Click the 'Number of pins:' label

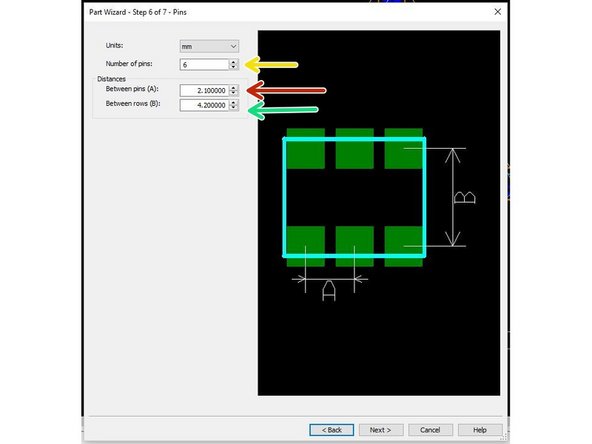tap(129, 64)
